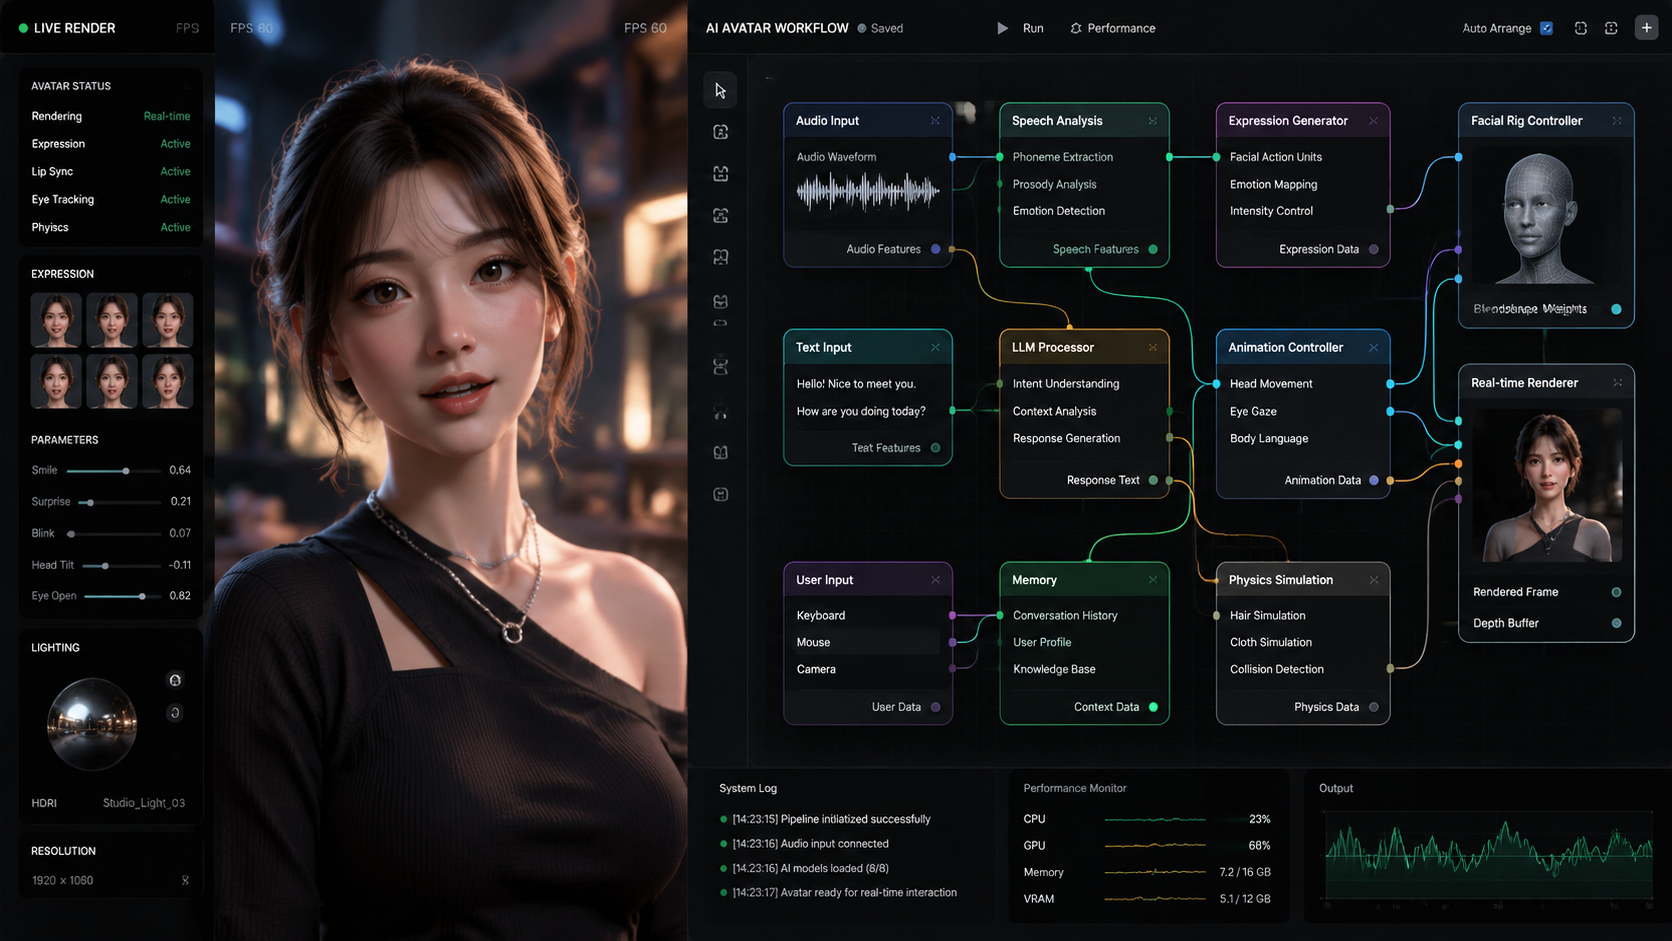
Task: Select the top-left expression preset thumbnail
Action: (56, 320)
